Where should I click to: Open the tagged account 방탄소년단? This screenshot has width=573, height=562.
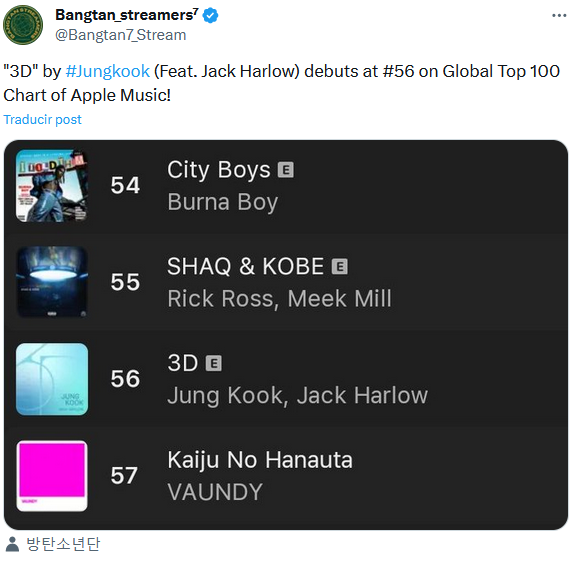point(63,544)
